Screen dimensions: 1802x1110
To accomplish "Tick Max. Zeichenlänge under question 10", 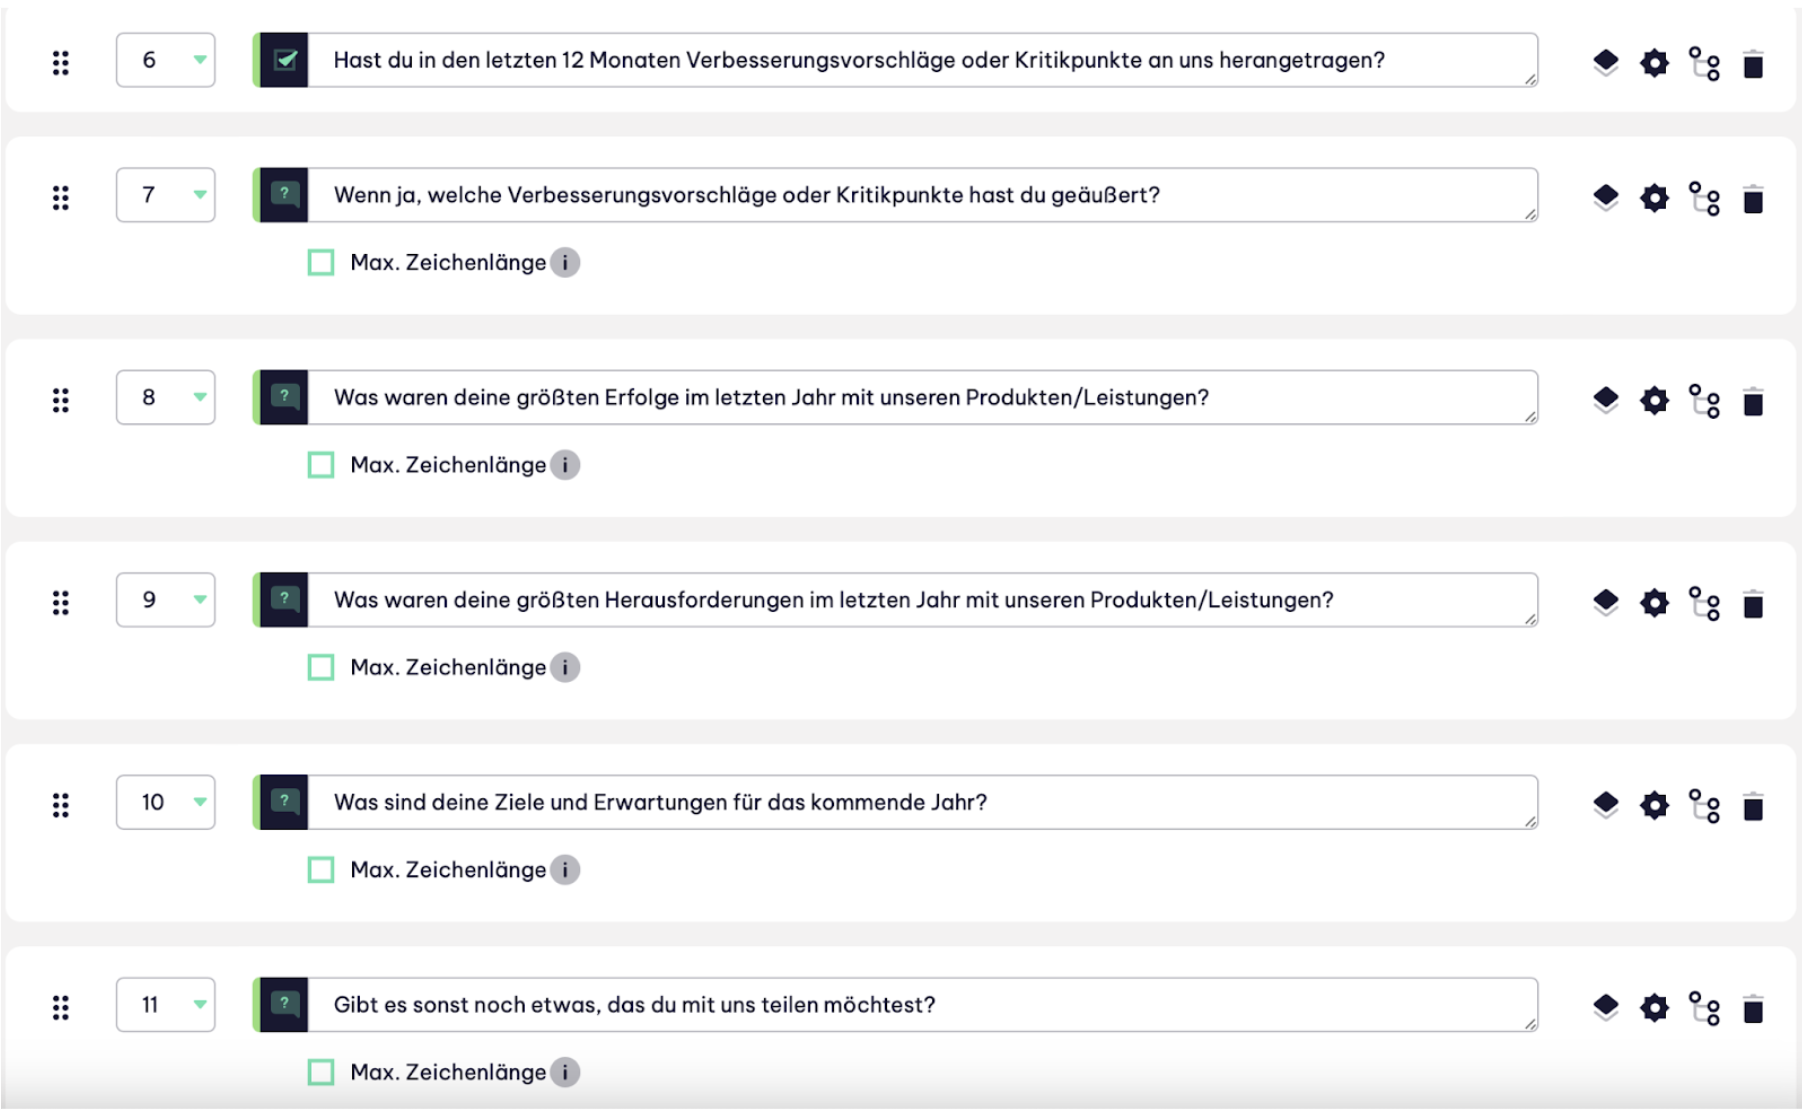I will coord(321,870).
